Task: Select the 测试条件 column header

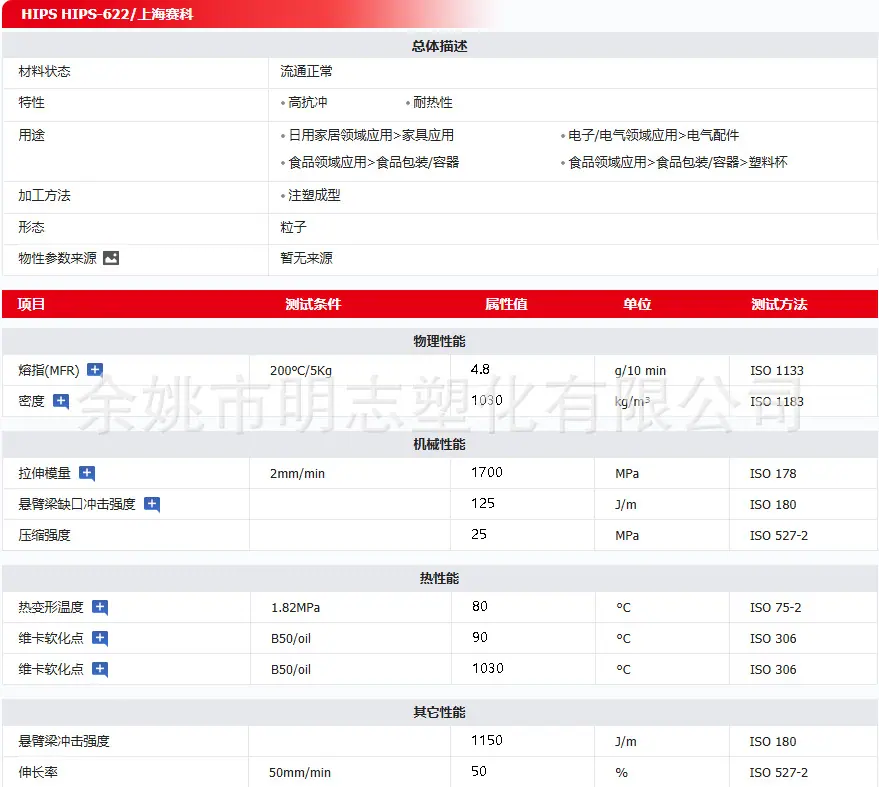Action: coord(313,304)
